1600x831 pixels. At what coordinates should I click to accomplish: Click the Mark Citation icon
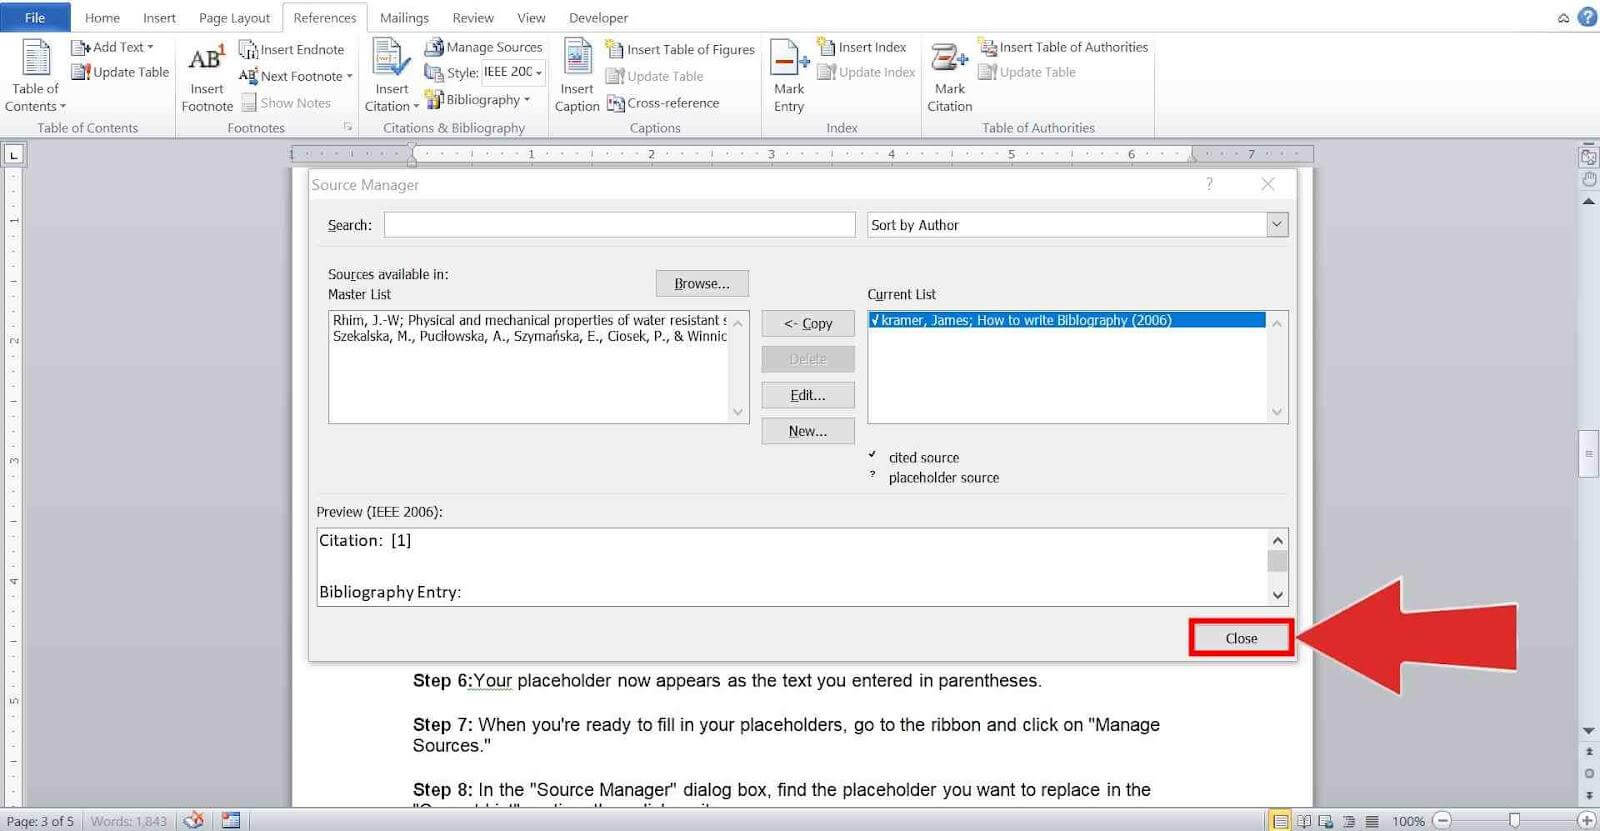point(948,58)
